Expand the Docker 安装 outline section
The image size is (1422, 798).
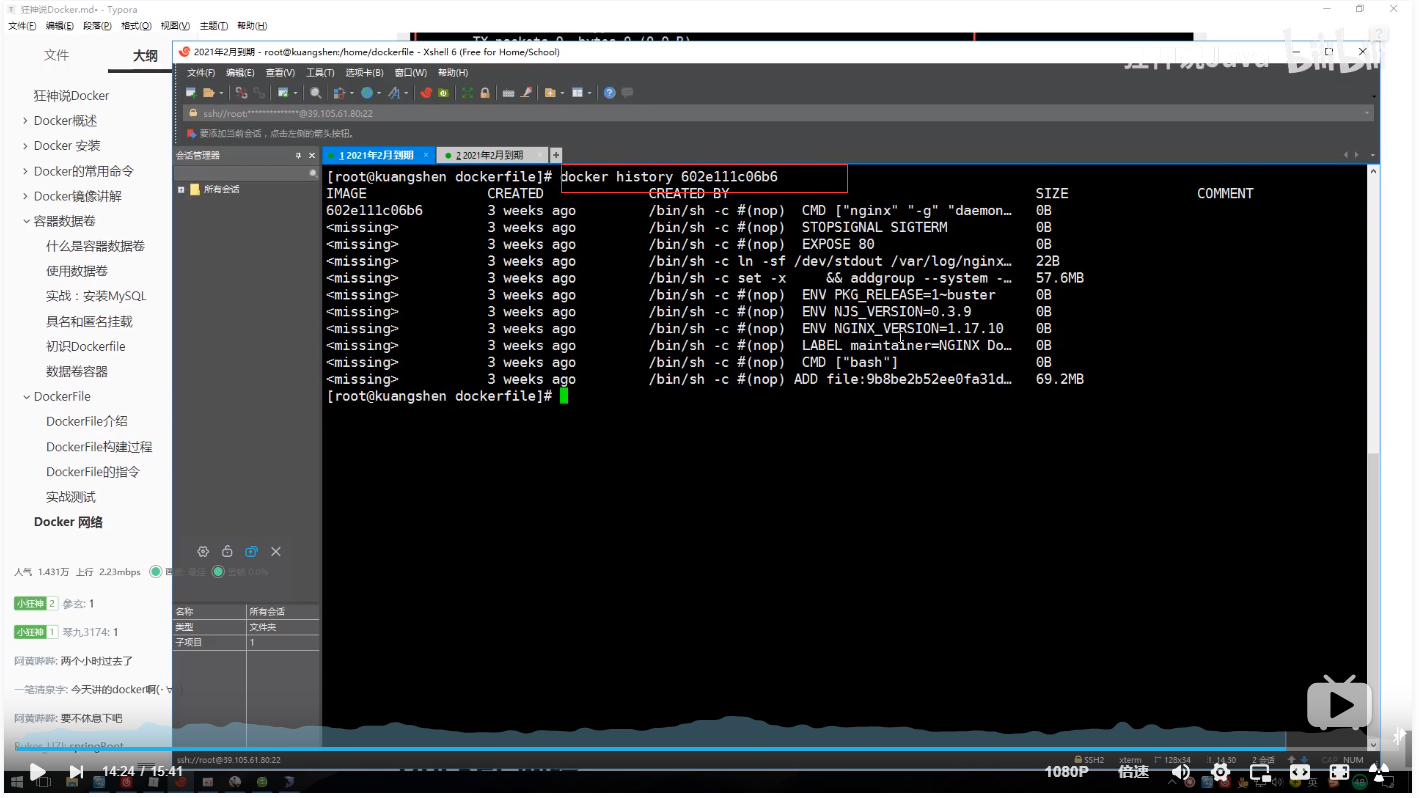click(25, 146)
